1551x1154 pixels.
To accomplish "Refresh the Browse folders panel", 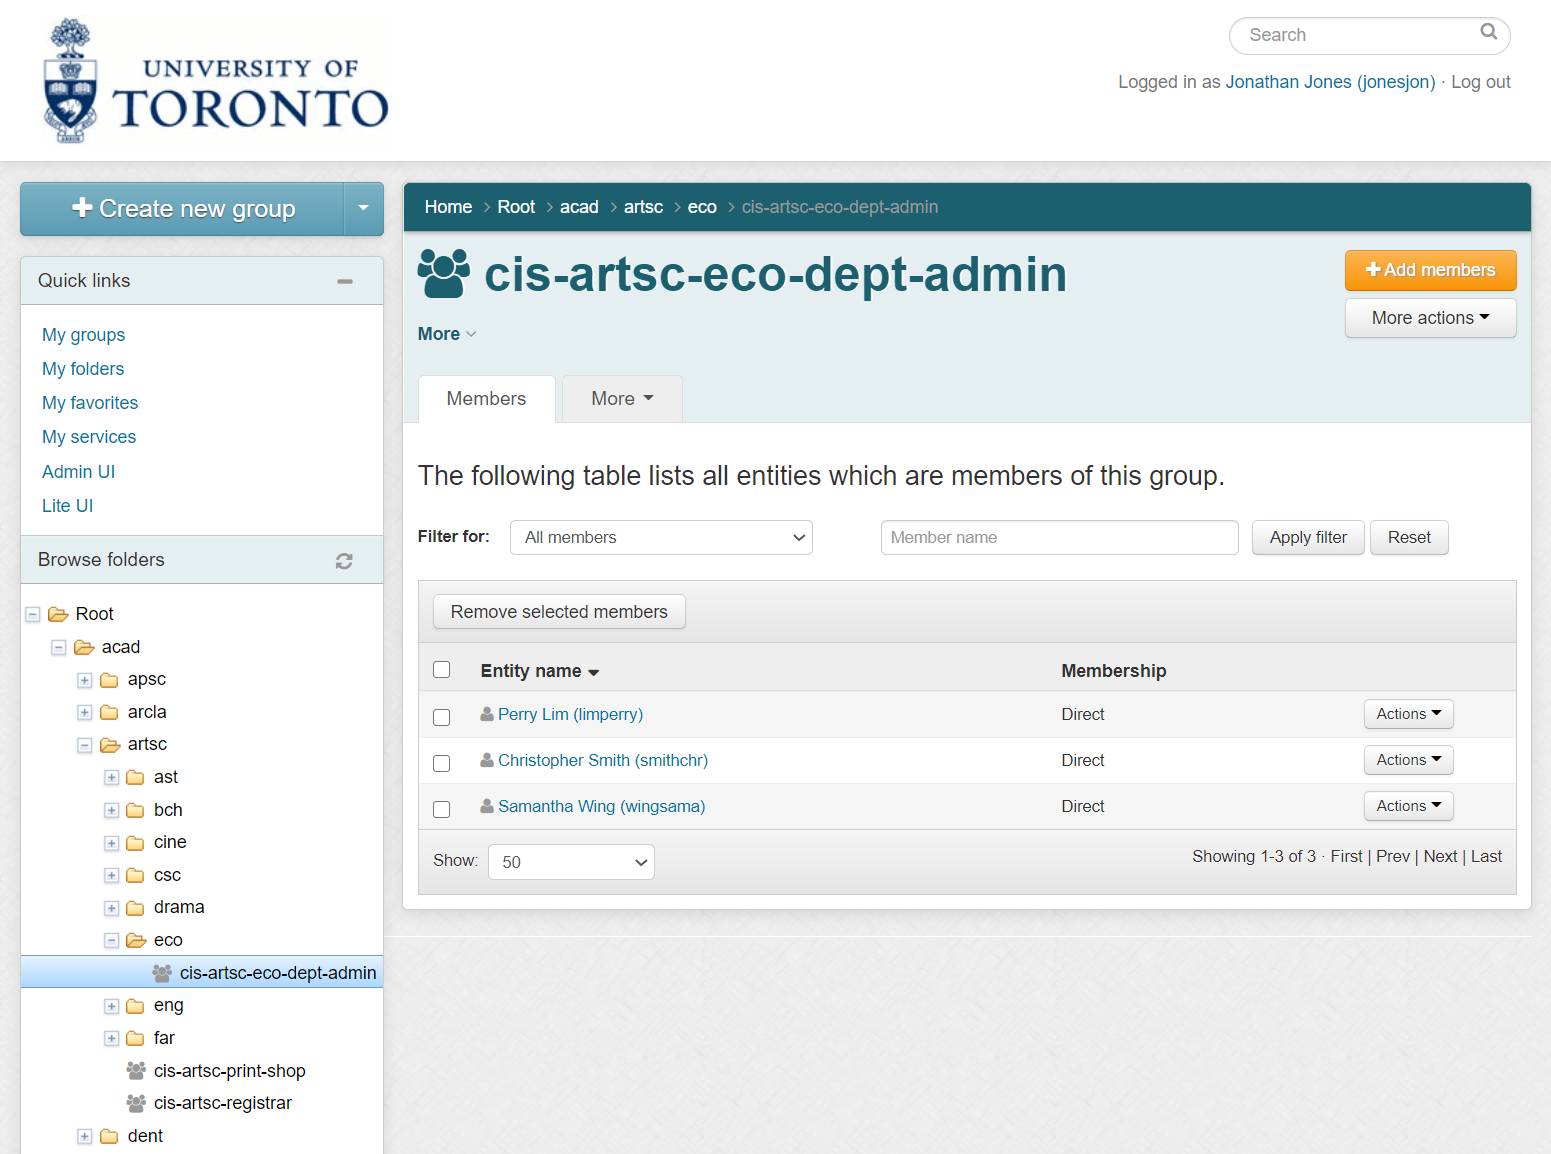I will (x=344, y=561).
